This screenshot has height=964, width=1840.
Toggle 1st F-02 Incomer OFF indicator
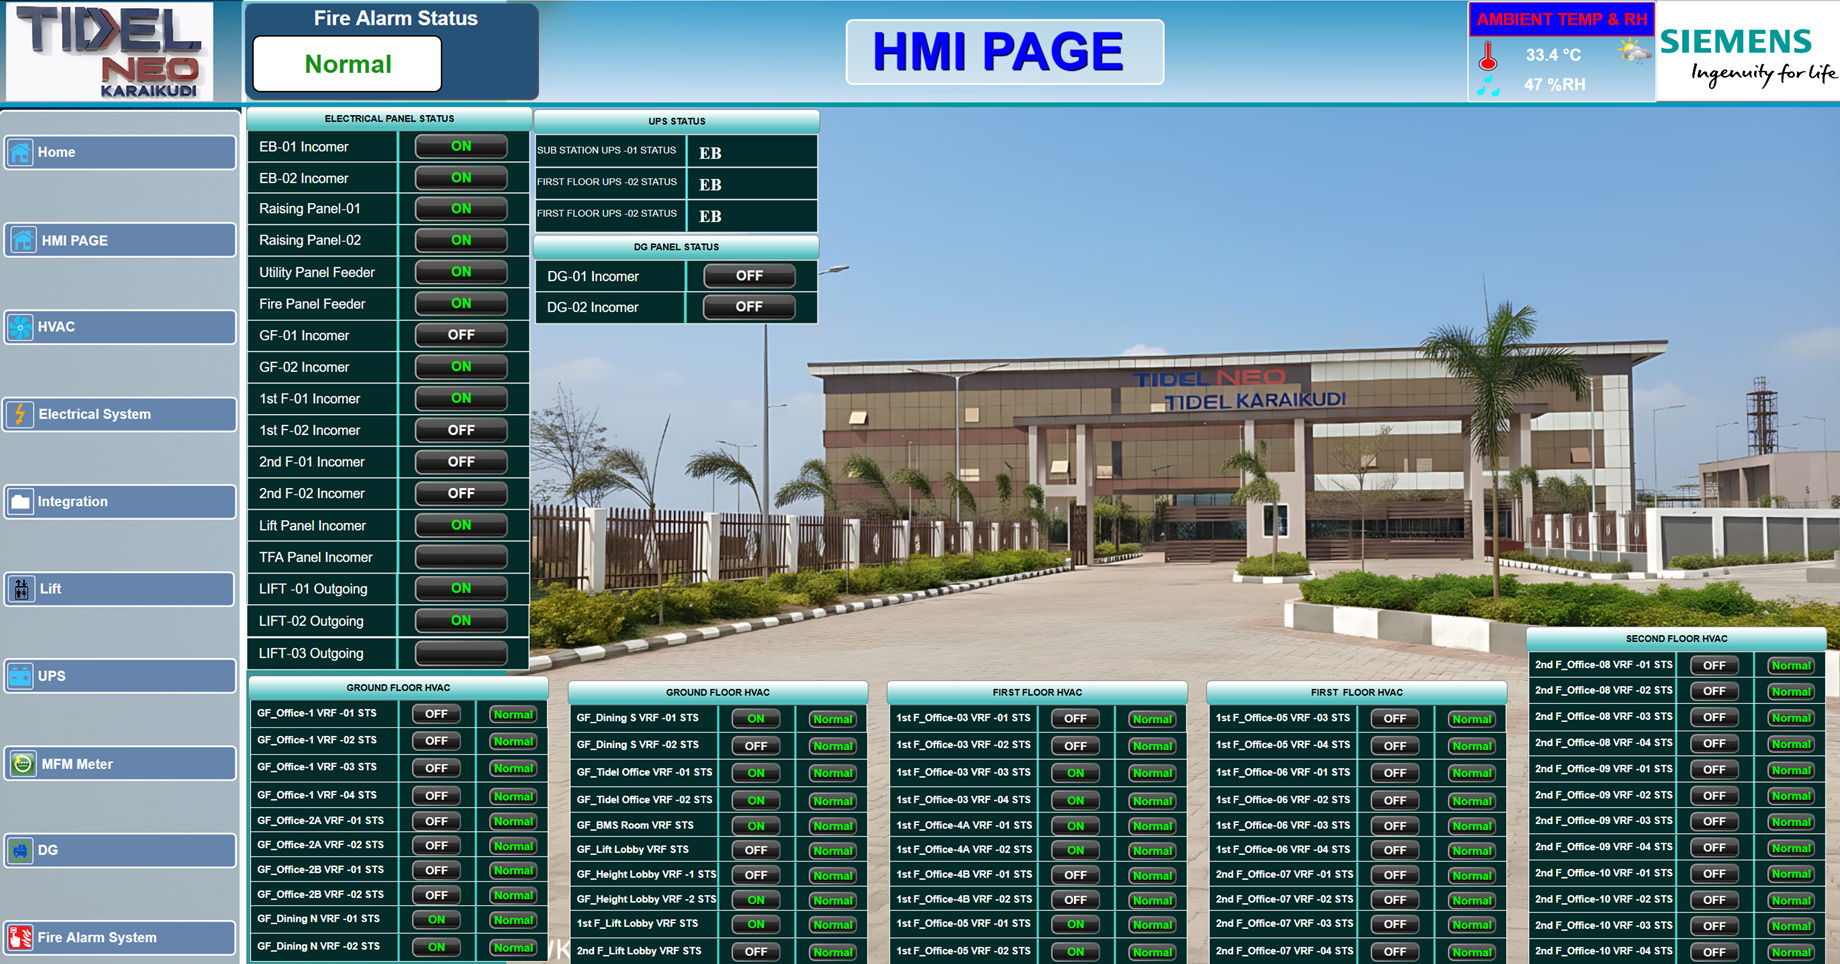(461, 430)
